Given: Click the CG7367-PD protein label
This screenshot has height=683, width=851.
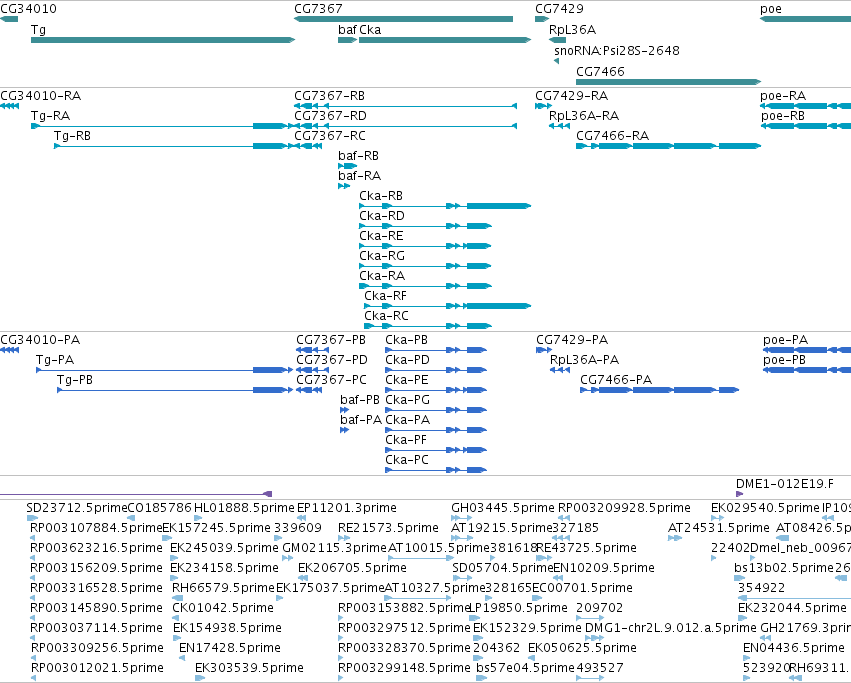Looking at the screenshot, I should pos(332,360).
